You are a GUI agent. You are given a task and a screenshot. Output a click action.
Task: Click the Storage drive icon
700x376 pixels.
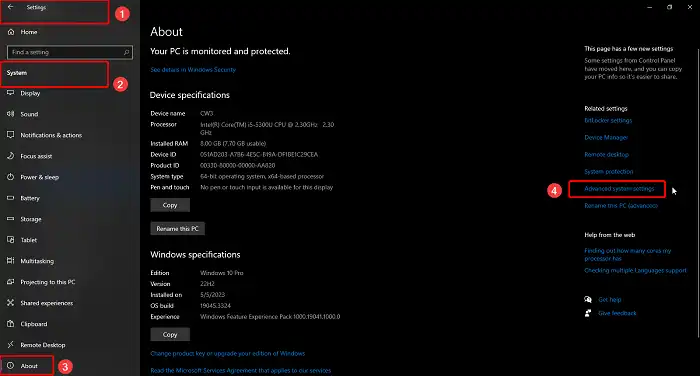coord(11,219)
